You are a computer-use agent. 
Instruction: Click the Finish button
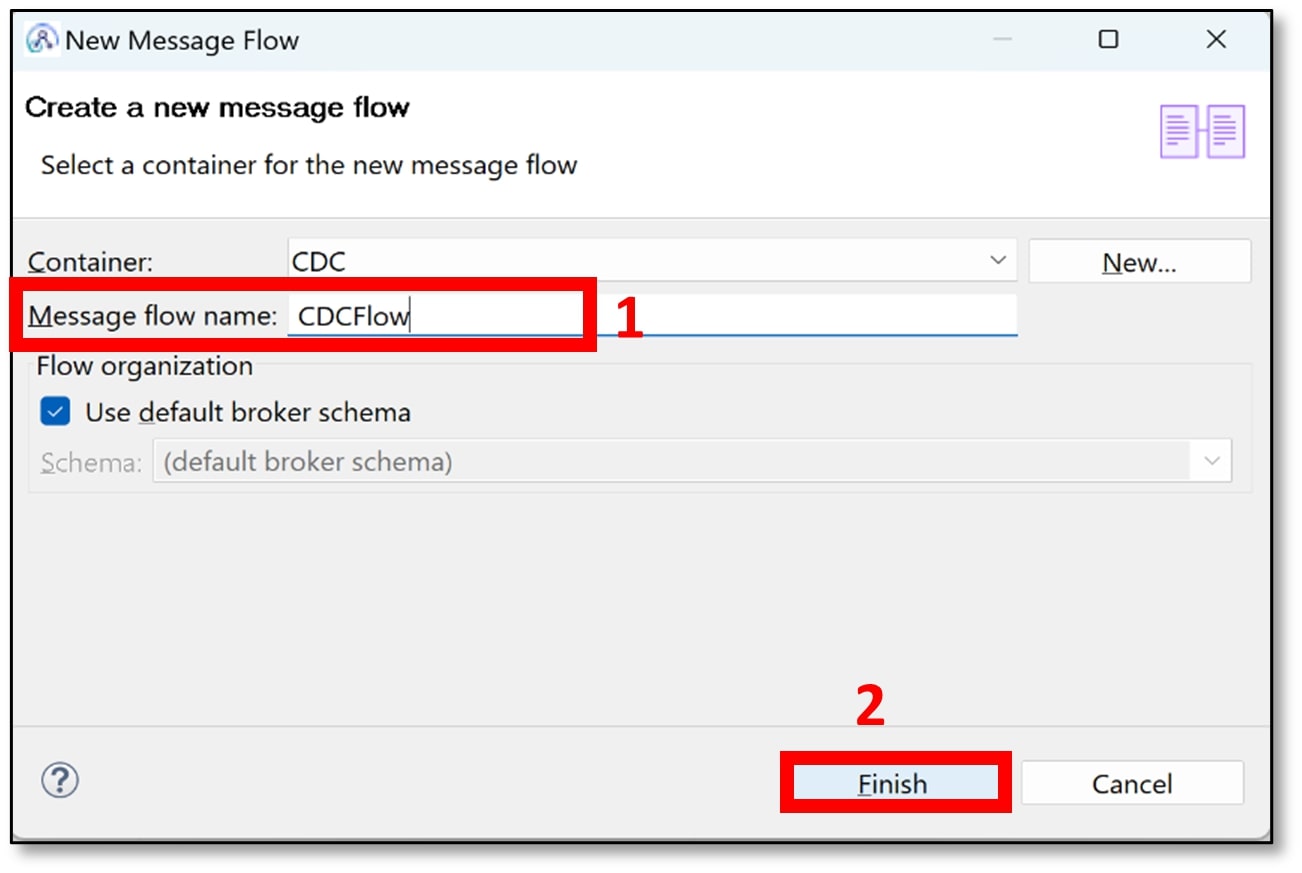coord(893,783)
